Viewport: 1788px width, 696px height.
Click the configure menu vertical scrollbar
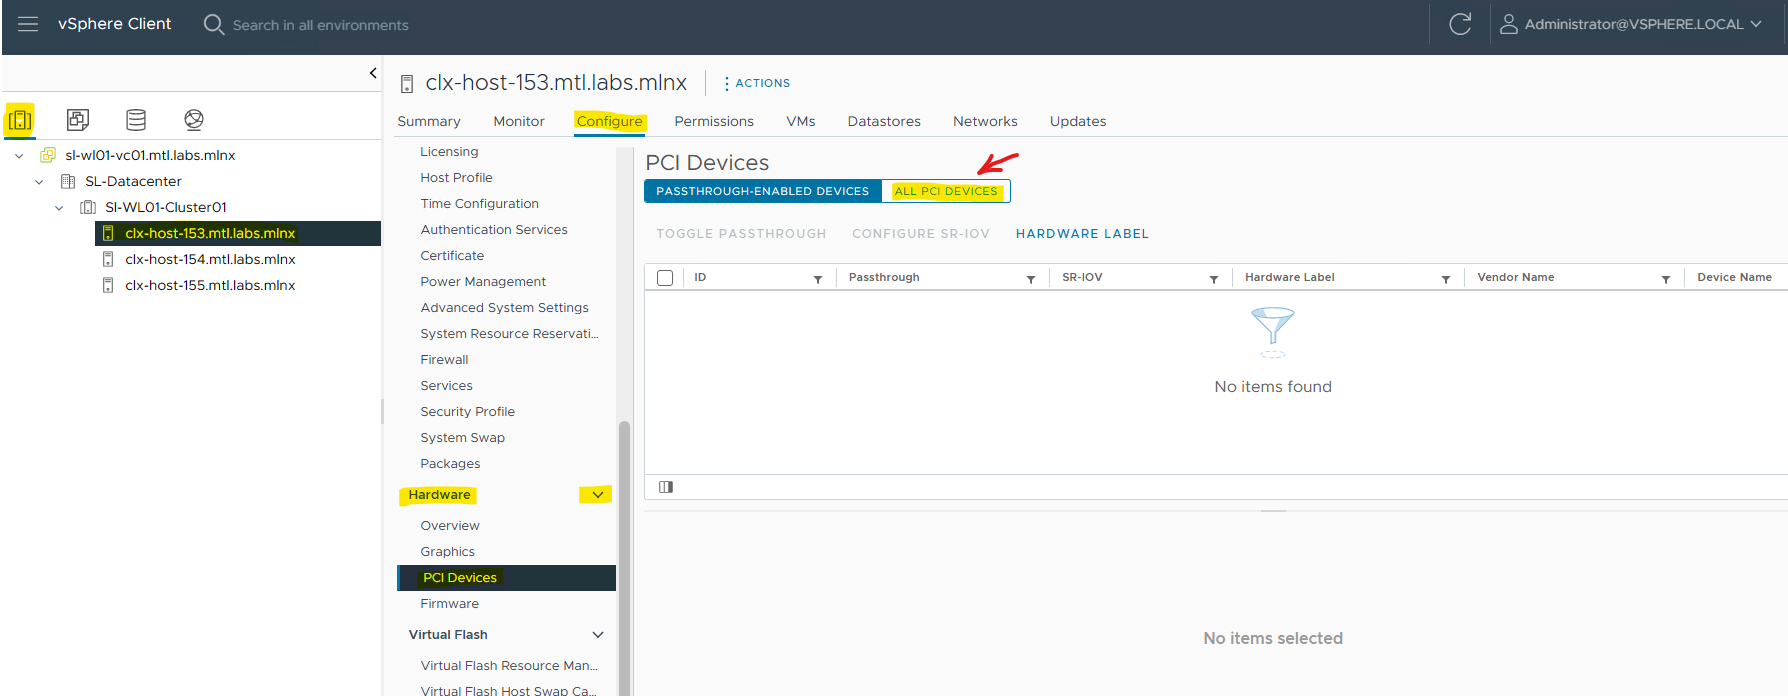point(624,557)
